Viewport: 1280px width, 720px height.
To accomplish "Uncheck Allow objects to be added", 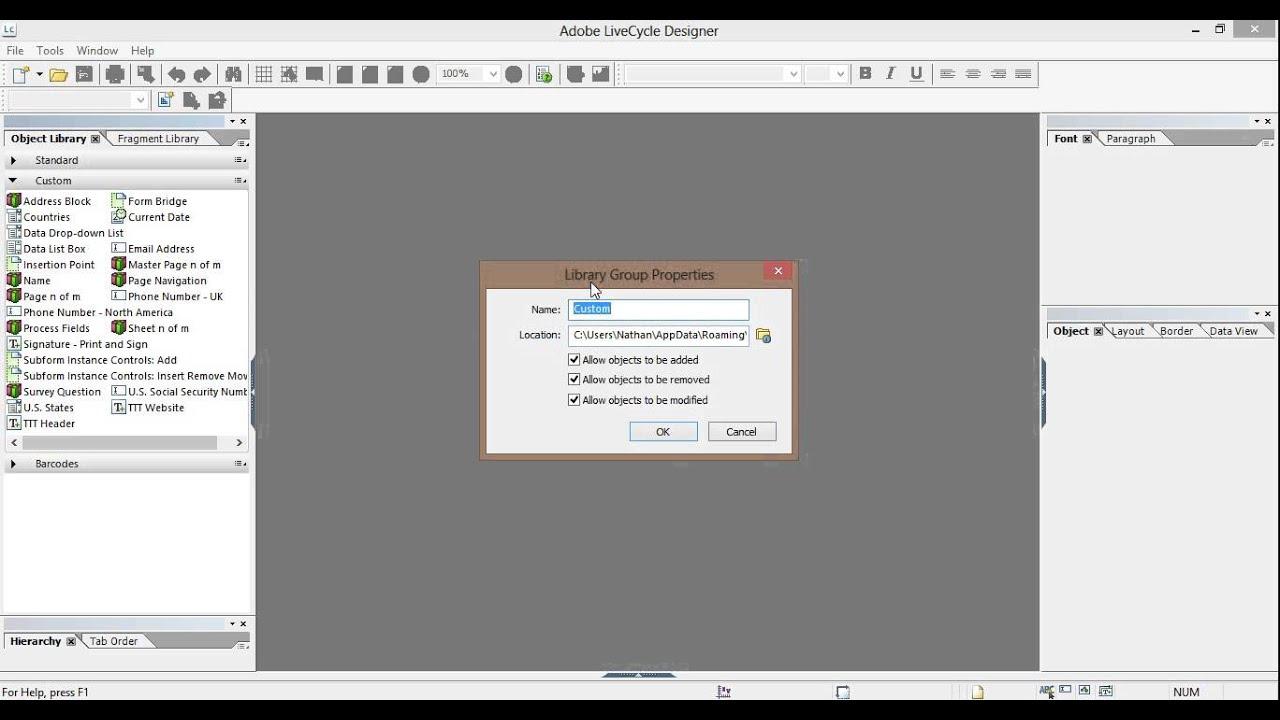I will [x=574, y=360].
